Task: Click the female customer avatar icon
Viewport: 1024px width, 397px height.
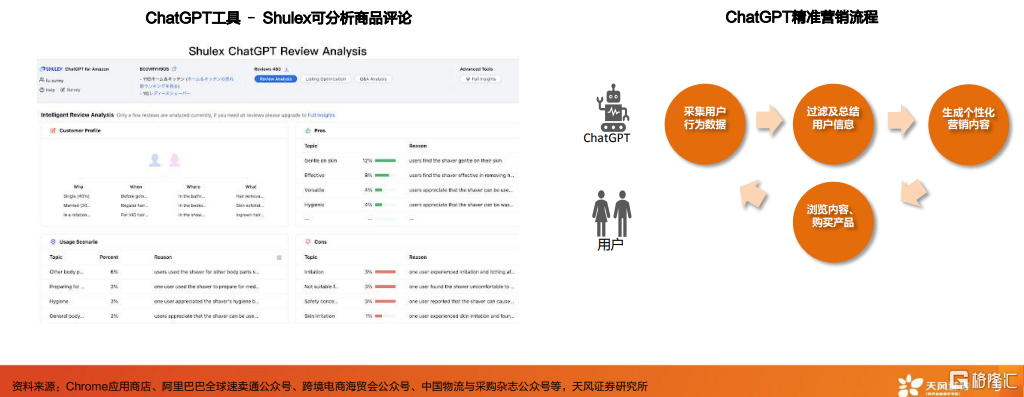Action: 174,159
